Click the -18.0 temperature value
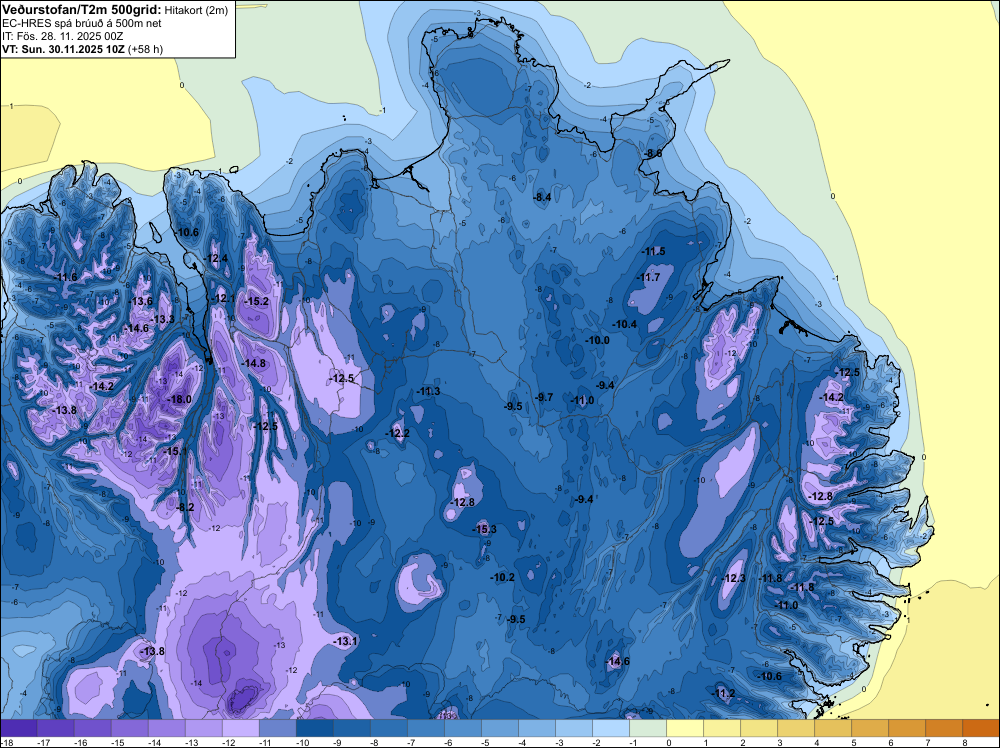This screenshot has width=1000, height=748. point(179,400)
